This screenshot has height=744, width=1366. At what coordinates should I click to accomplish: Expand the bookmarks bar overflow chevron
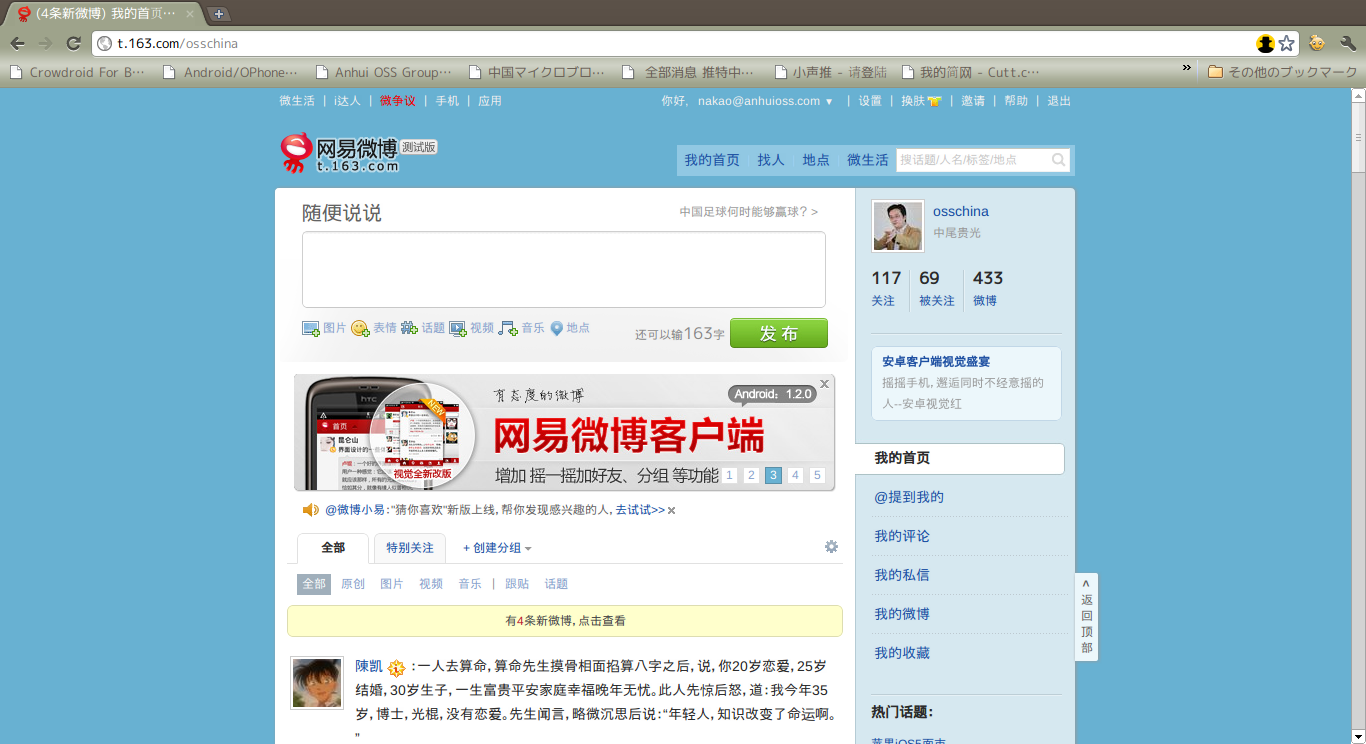pyautogui.click(x=1187, y=69)
